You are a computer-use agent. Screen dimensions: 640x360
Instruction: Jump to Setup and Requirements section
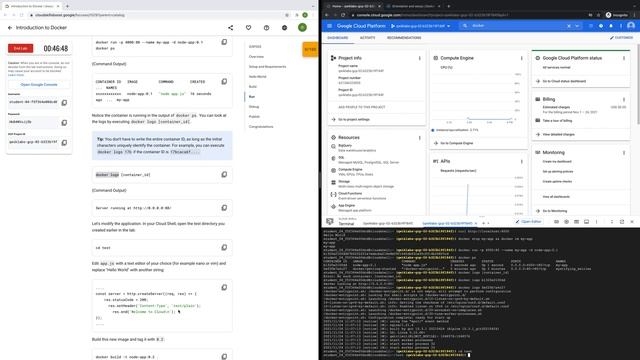coord(267,67)
